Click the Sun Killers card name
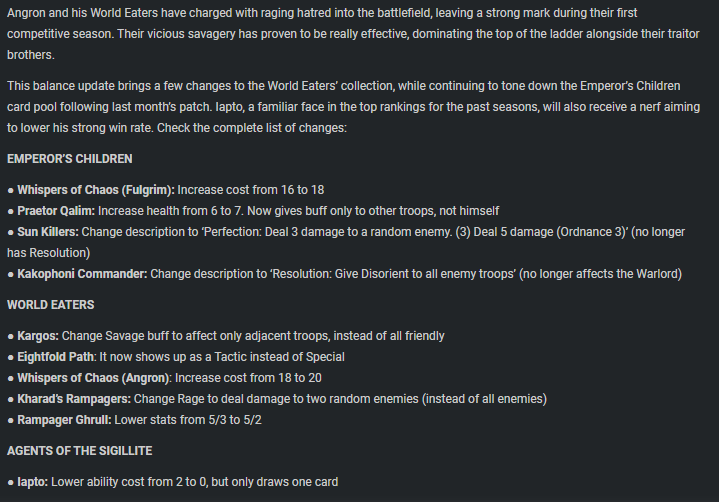The height and width of the screenshot is (502, 719). pos(48,232)
